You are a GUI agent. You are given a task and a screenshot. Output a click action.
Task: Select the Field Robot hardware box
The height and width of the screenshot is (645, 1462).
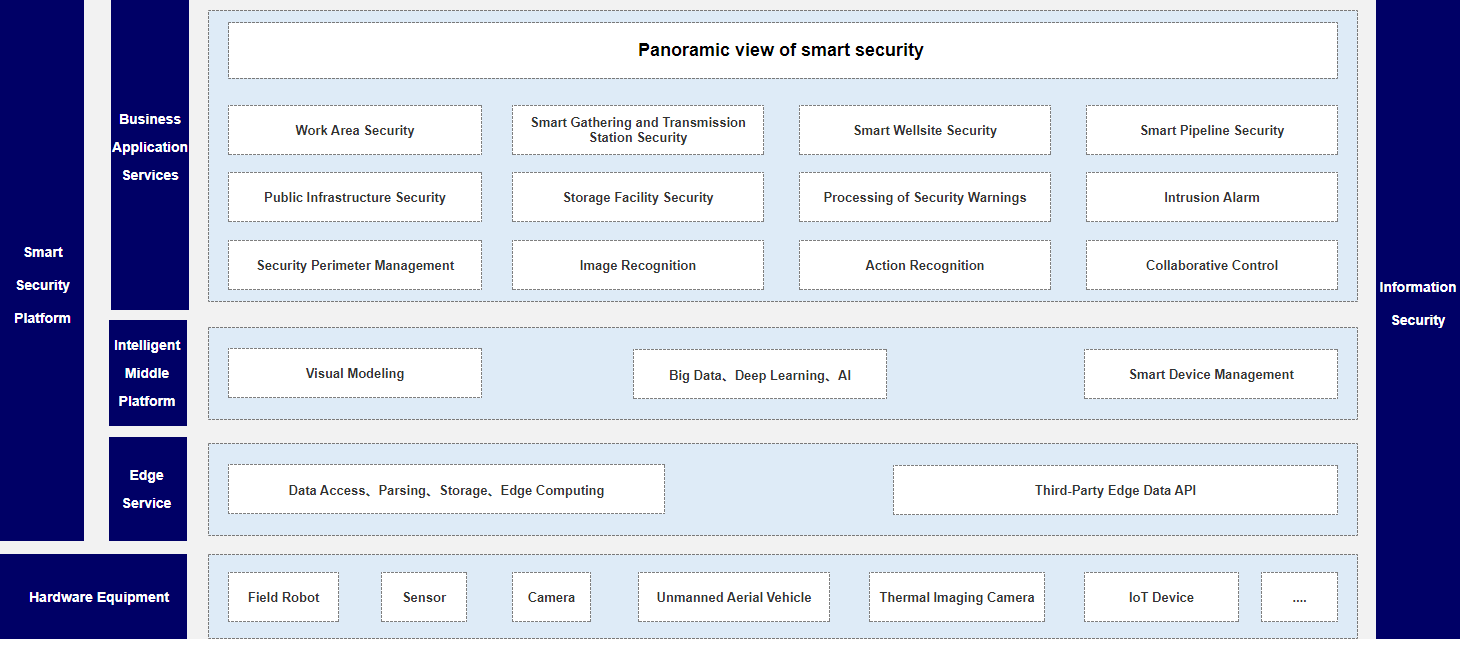tap(283, 597)
